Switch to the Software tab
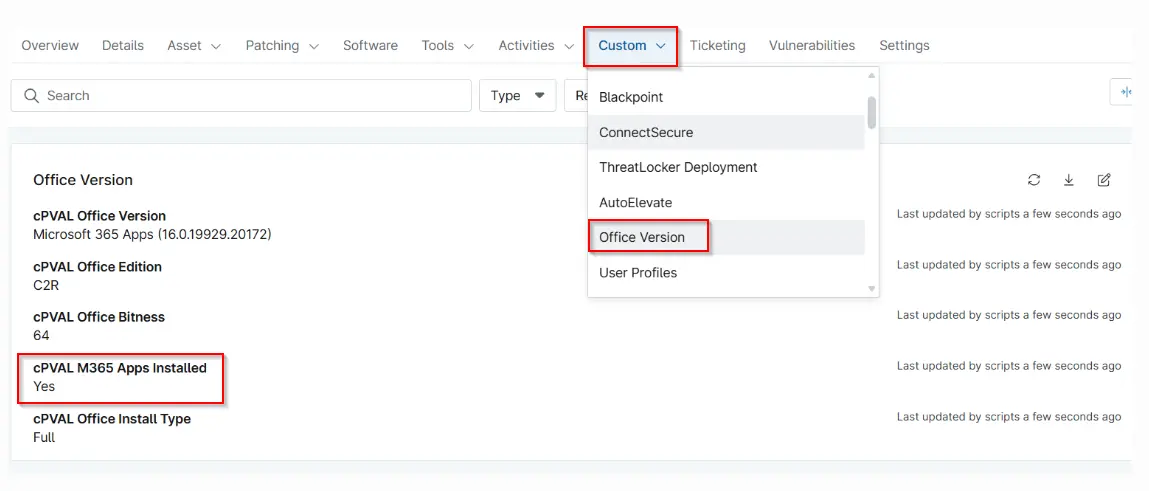This screenshot has width=1149, height=491. [x=370, y=45]
